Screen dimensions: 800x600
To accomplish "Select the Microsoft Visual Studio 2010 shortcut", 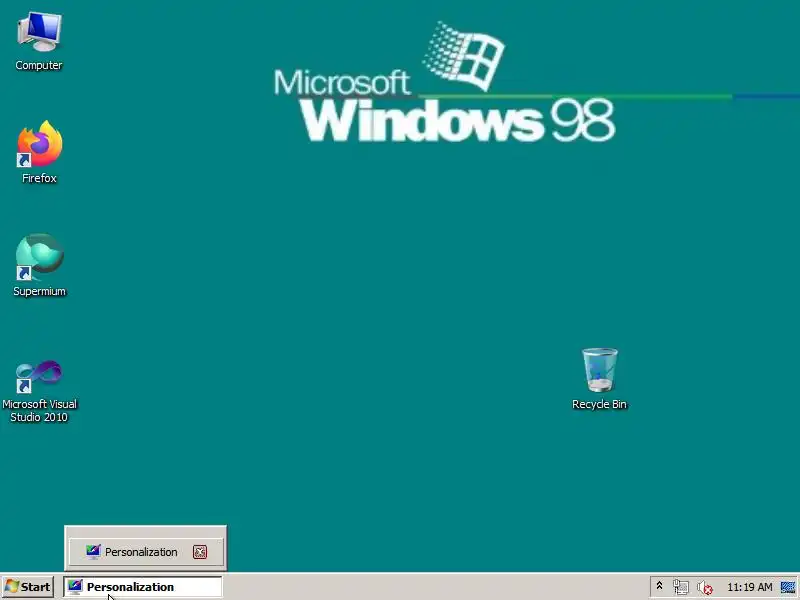I will point(39,391).
